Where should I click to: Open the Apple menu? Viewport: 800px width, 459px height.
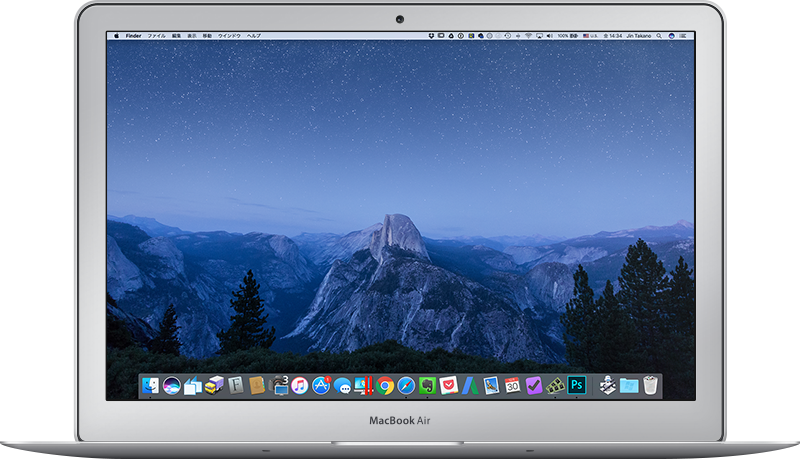(116, 36)
